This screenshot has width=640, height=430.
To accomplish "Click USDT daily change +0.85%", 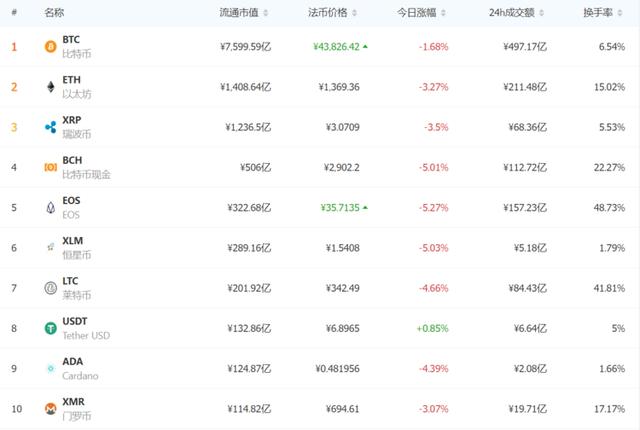I will (432, 328).
